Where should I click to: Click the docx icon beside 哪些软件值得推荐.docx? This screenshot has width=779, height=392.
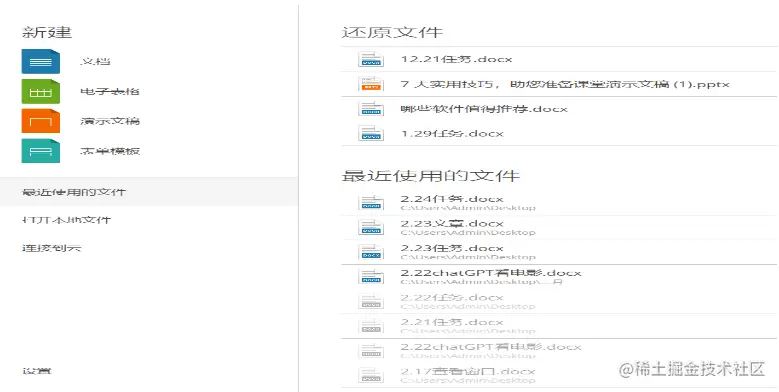371,109
